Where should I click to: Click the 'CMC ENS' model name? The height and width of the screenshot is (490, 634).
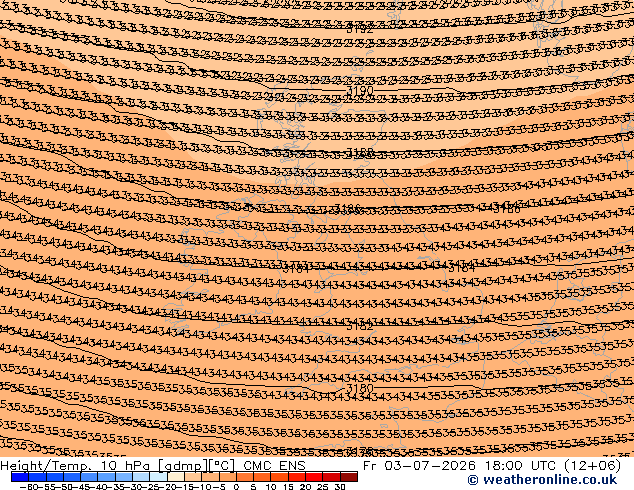(x=275, y=466)
